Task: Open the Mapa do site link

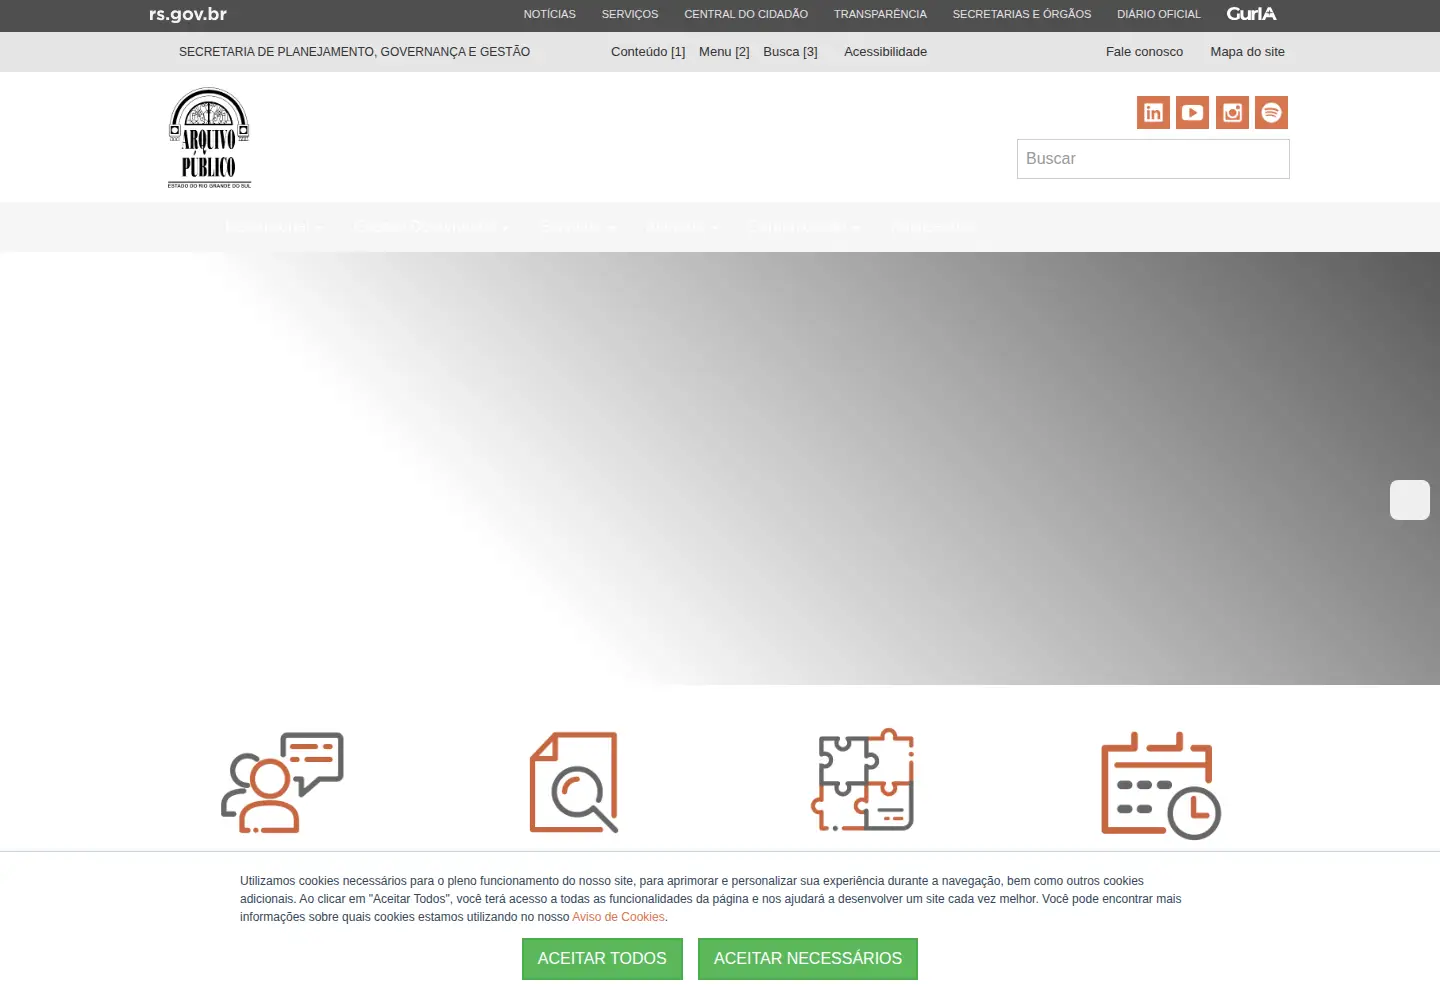Action: 1247,52
